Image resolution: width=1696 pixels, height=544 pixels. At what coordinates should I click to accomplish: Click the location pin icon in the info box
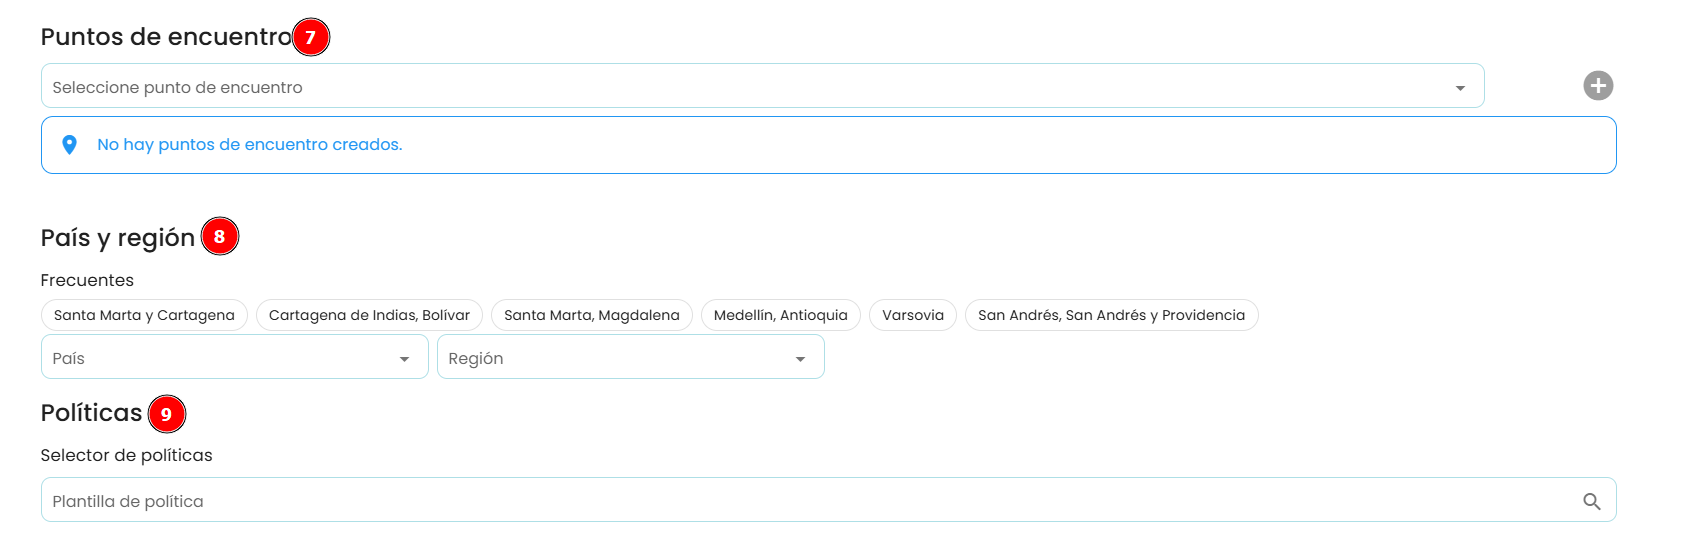tap(69, 145)
